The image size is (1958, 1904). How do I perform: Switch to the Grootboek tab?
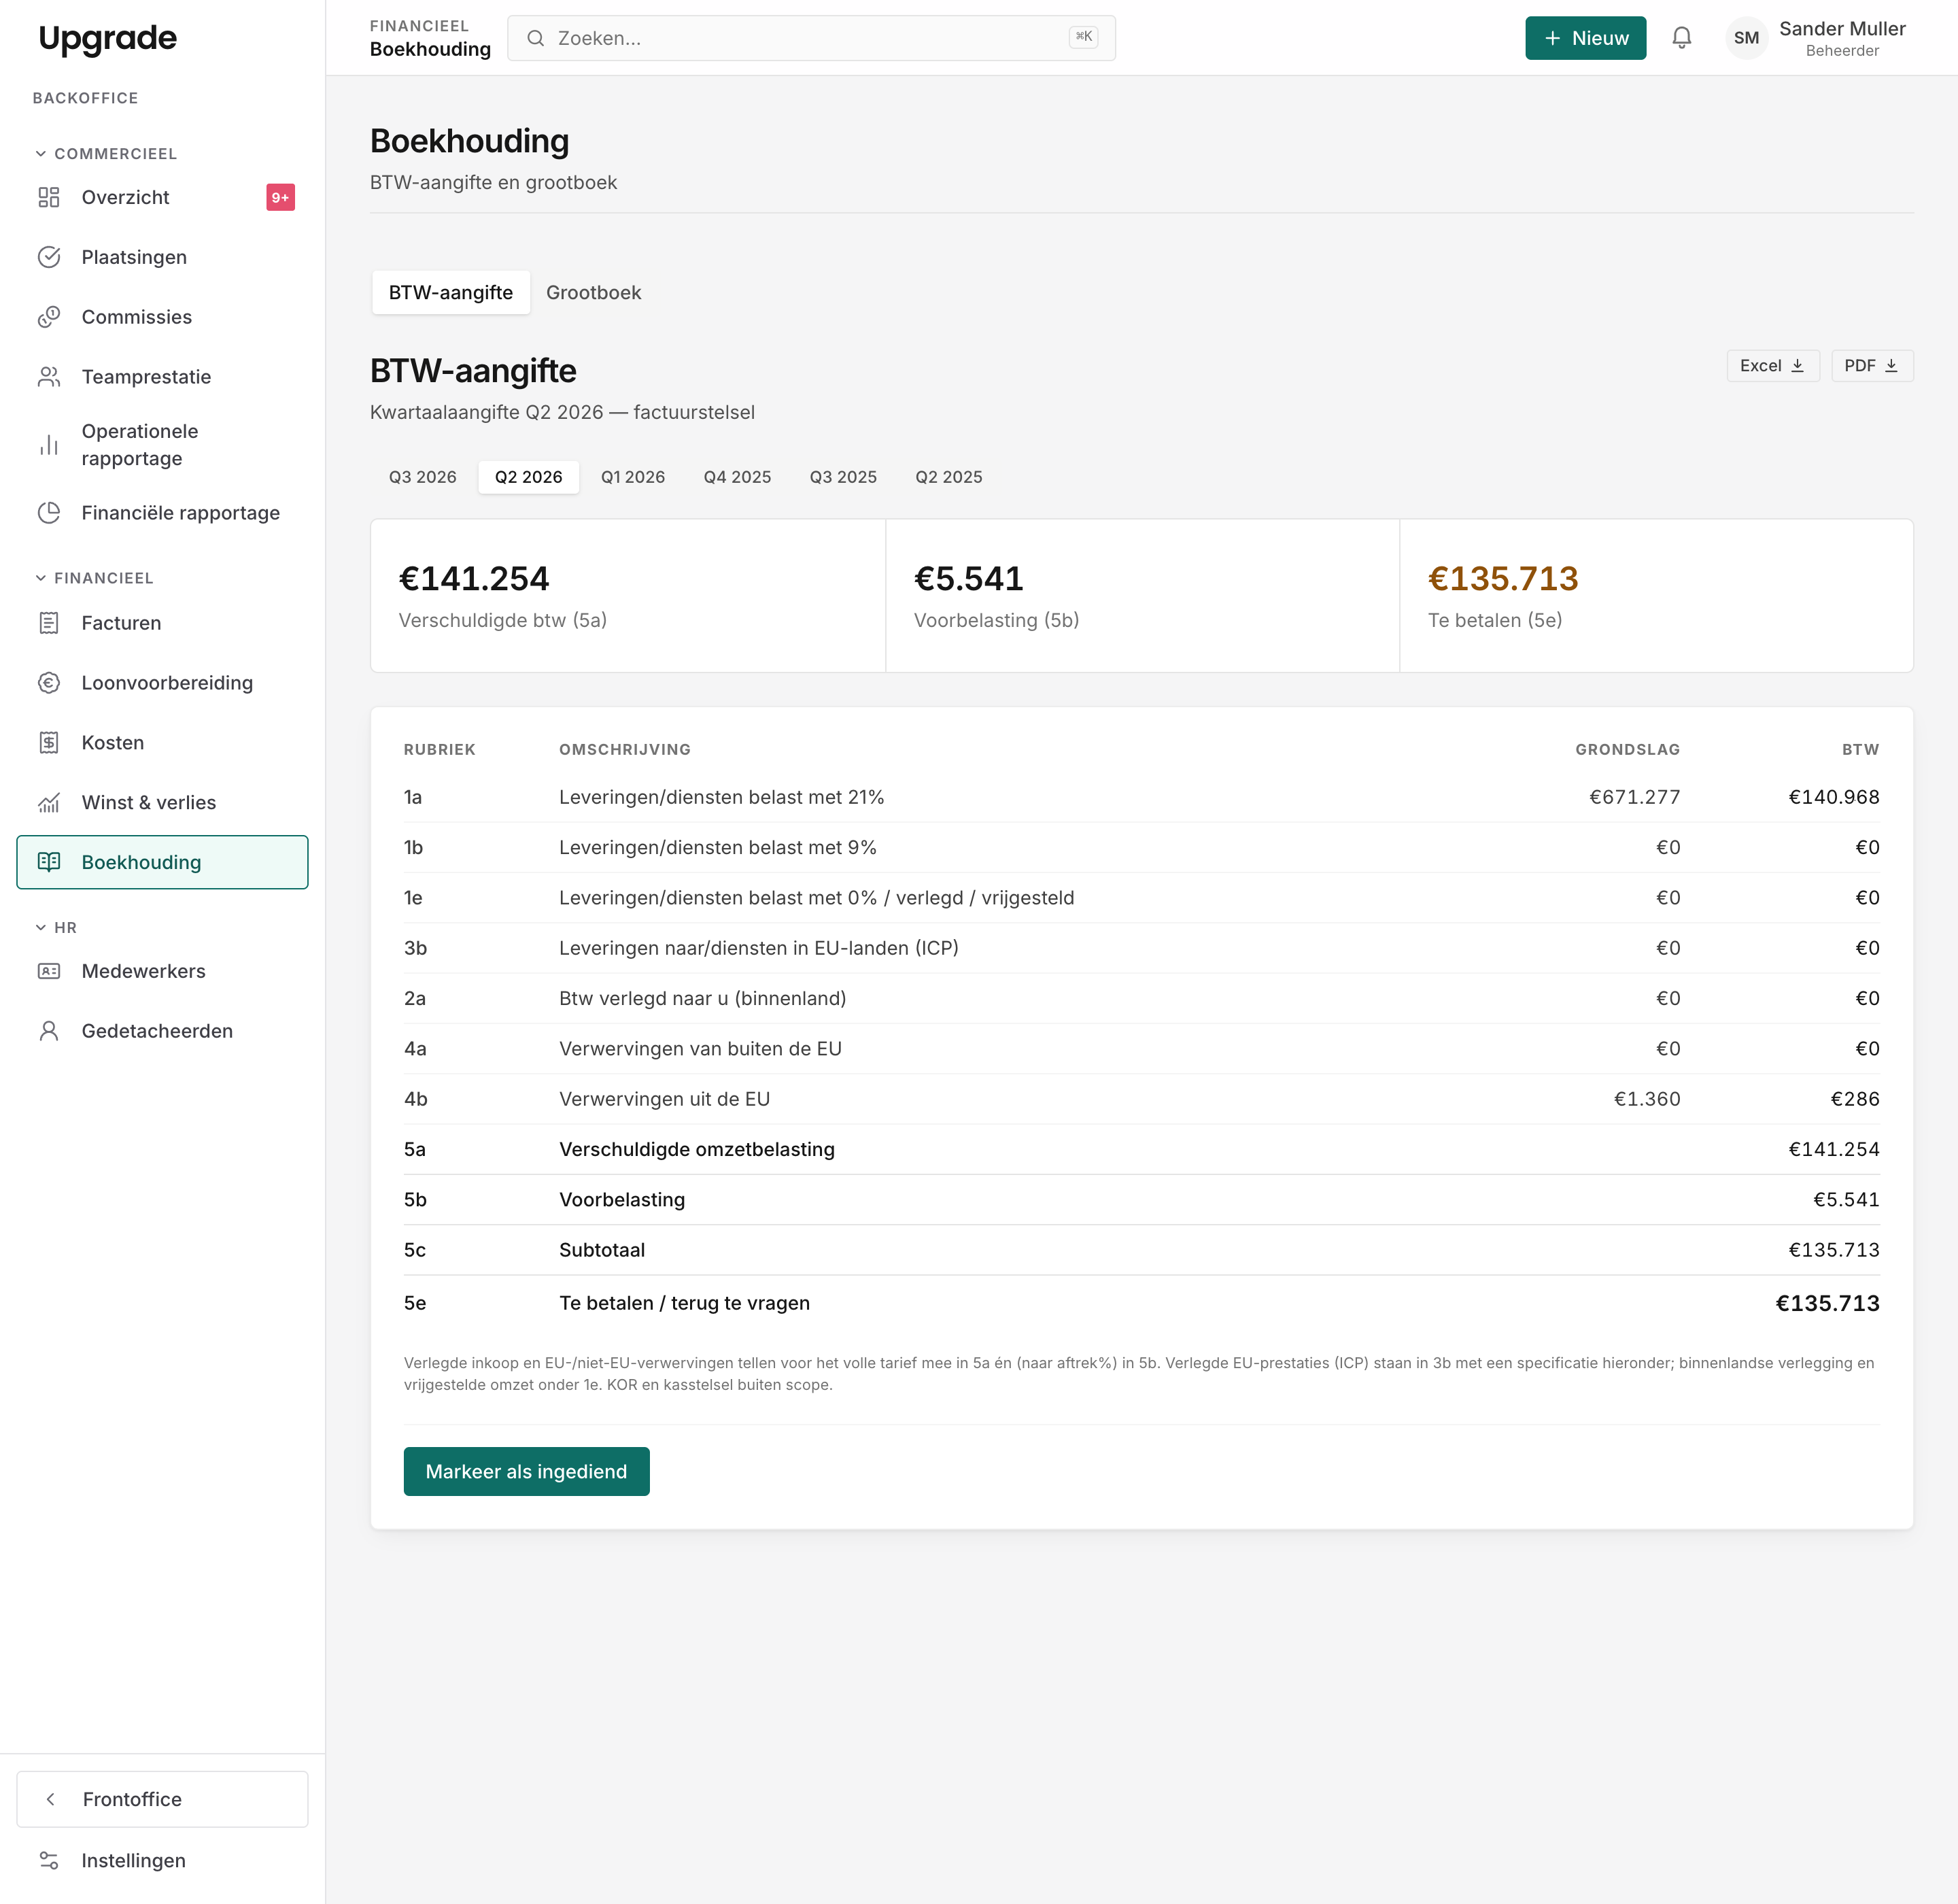[x=593, y=293]
